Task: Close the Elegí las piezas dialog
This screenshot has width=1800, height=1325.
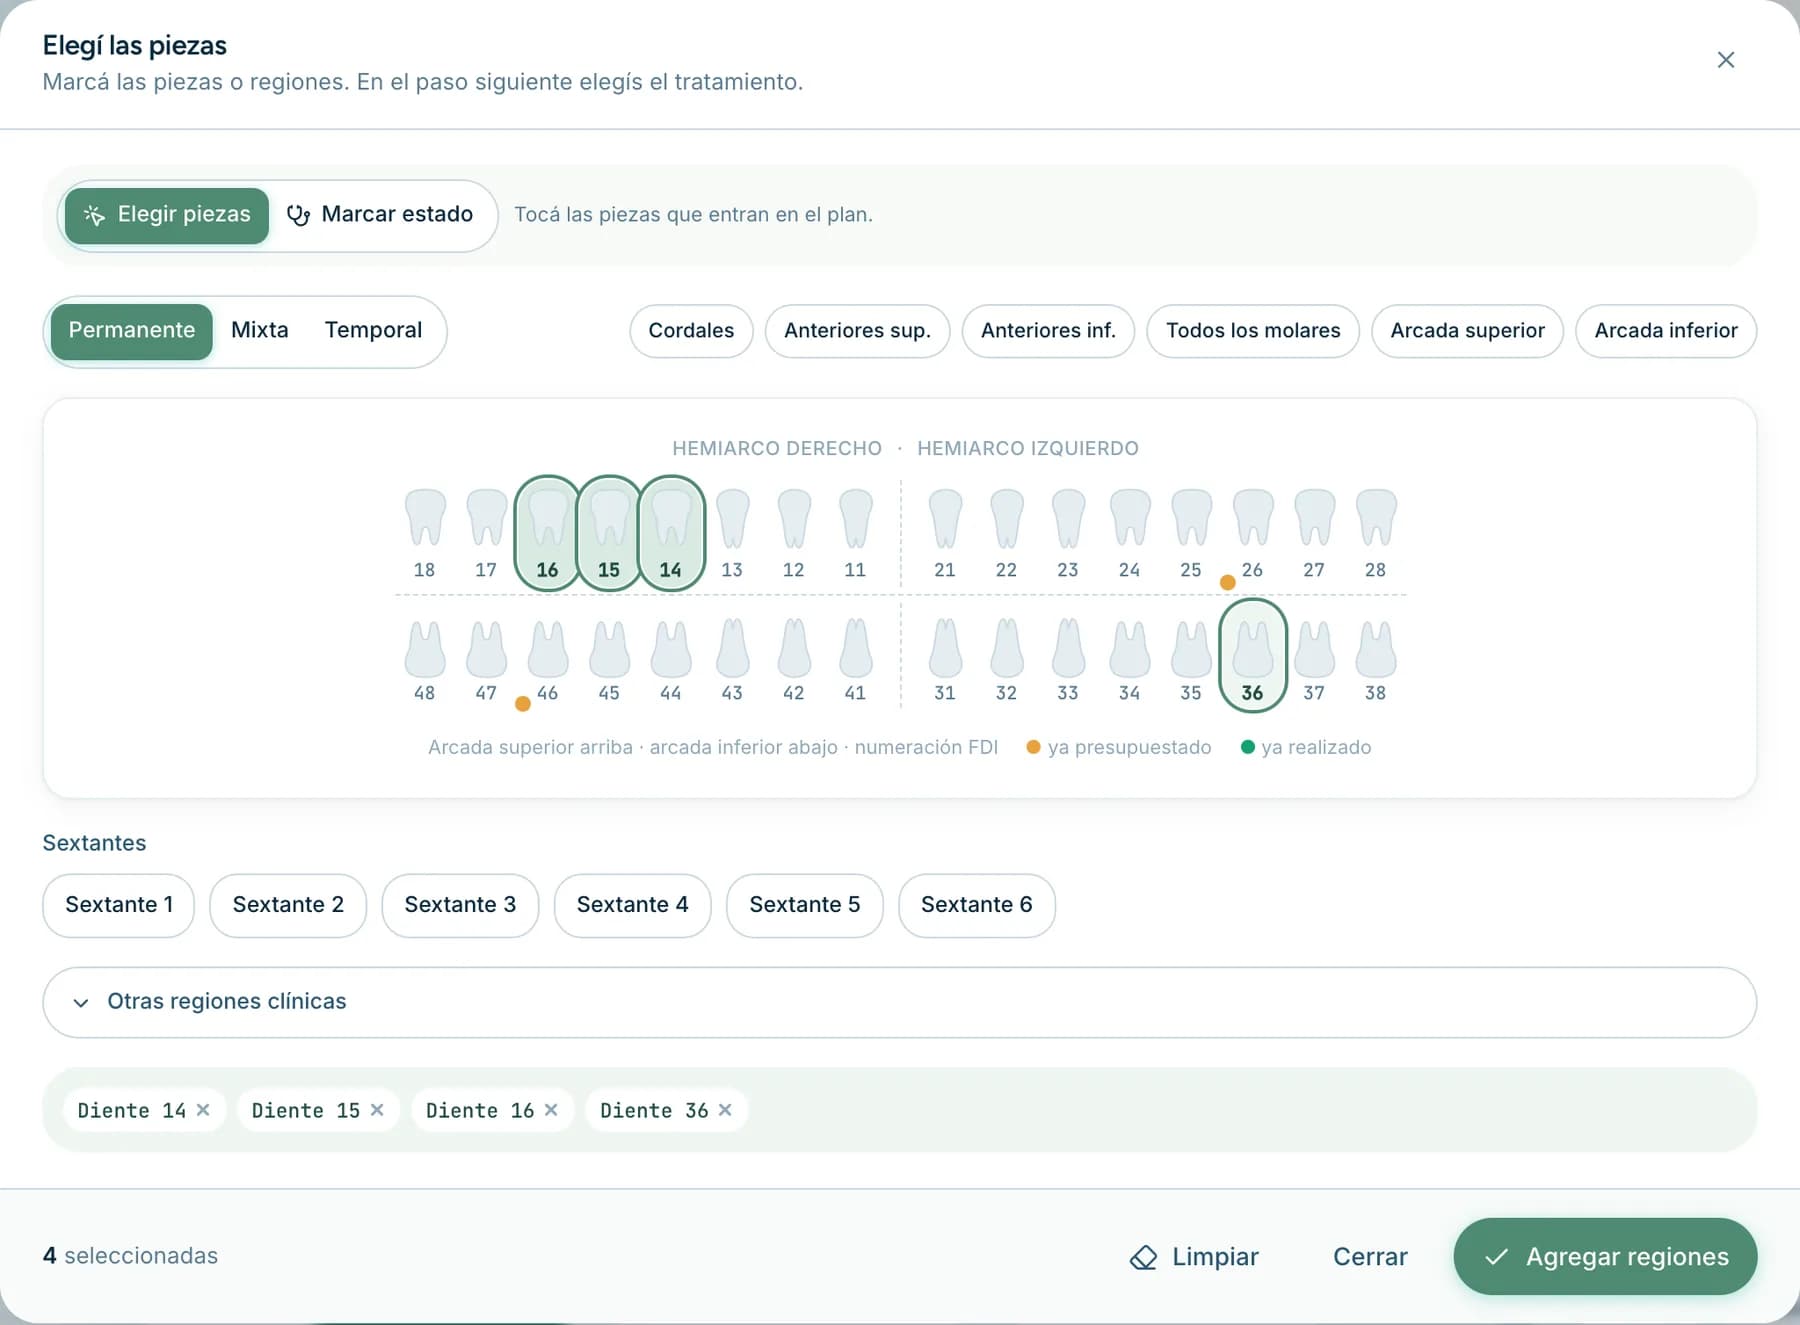Action: (1726, 60)
